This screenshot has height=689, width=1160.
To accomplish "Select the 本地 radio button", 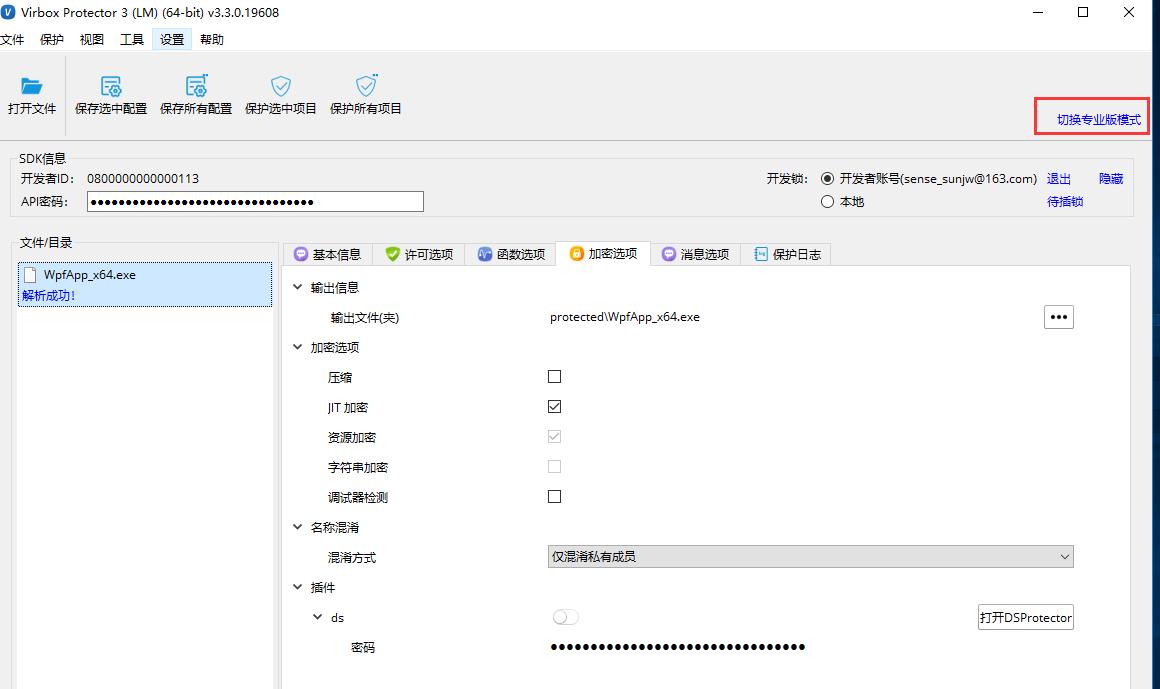I will (827, 201).
